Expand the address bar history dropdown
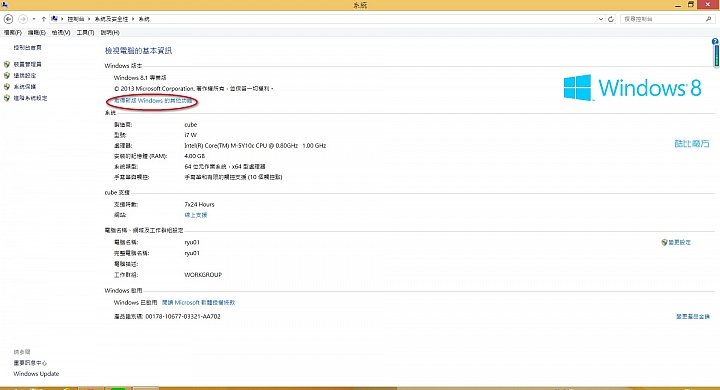720x390 pixels. pyautogui.click(x=601, y=19)
